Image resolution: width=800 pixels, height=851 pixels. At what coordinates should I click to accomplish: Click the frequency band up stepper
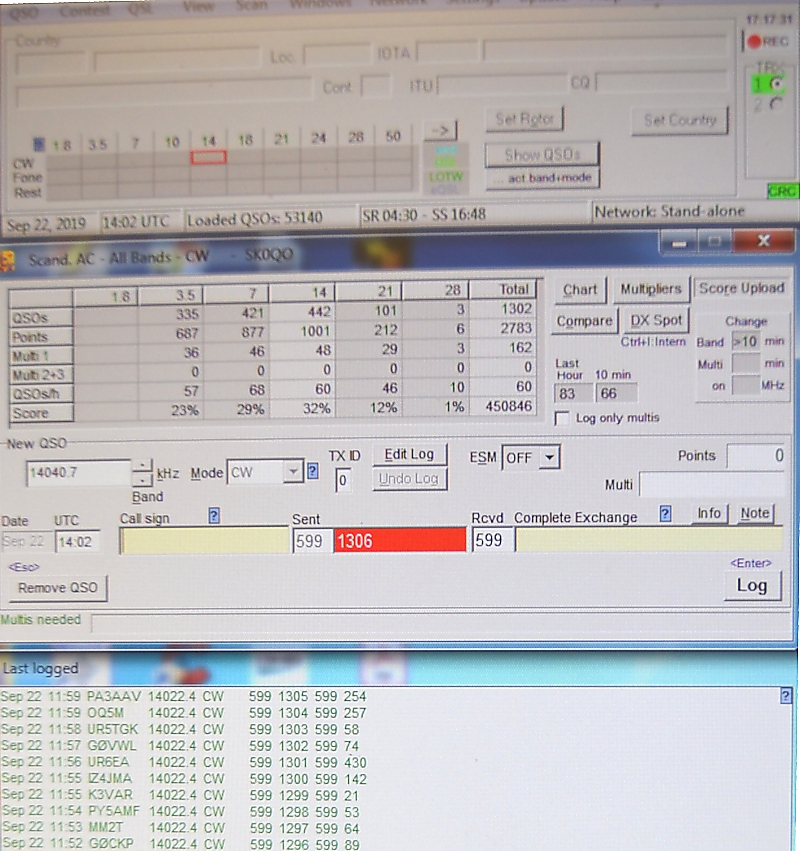143,464
